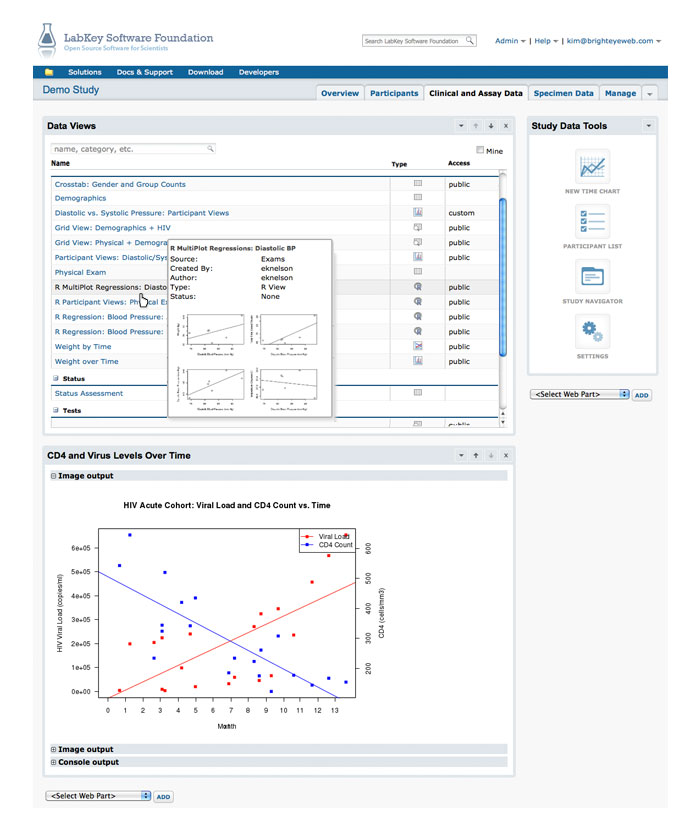Open the bottom Select Web Part dropdown
Screen dimensions: 700x840
[x=99, y=796]
